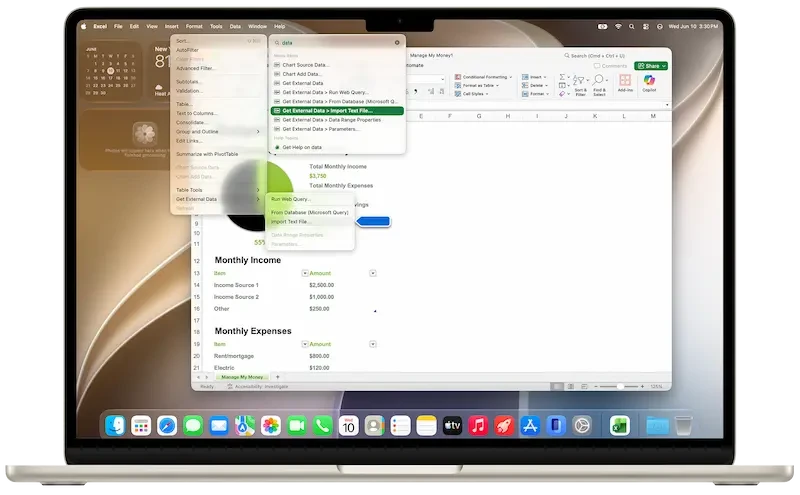Expand Get External Data in Data menu

218,199
